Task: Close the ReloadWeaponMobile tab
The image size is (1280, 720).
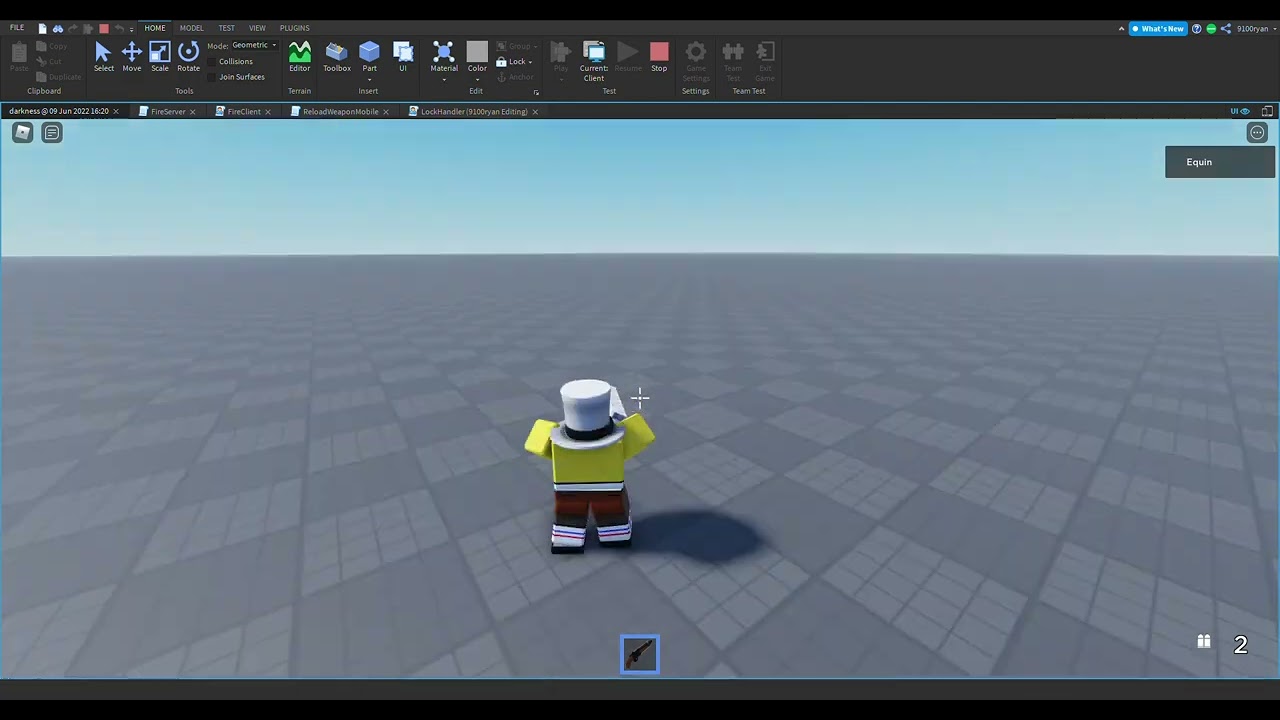Action: [x=386, y=111]
